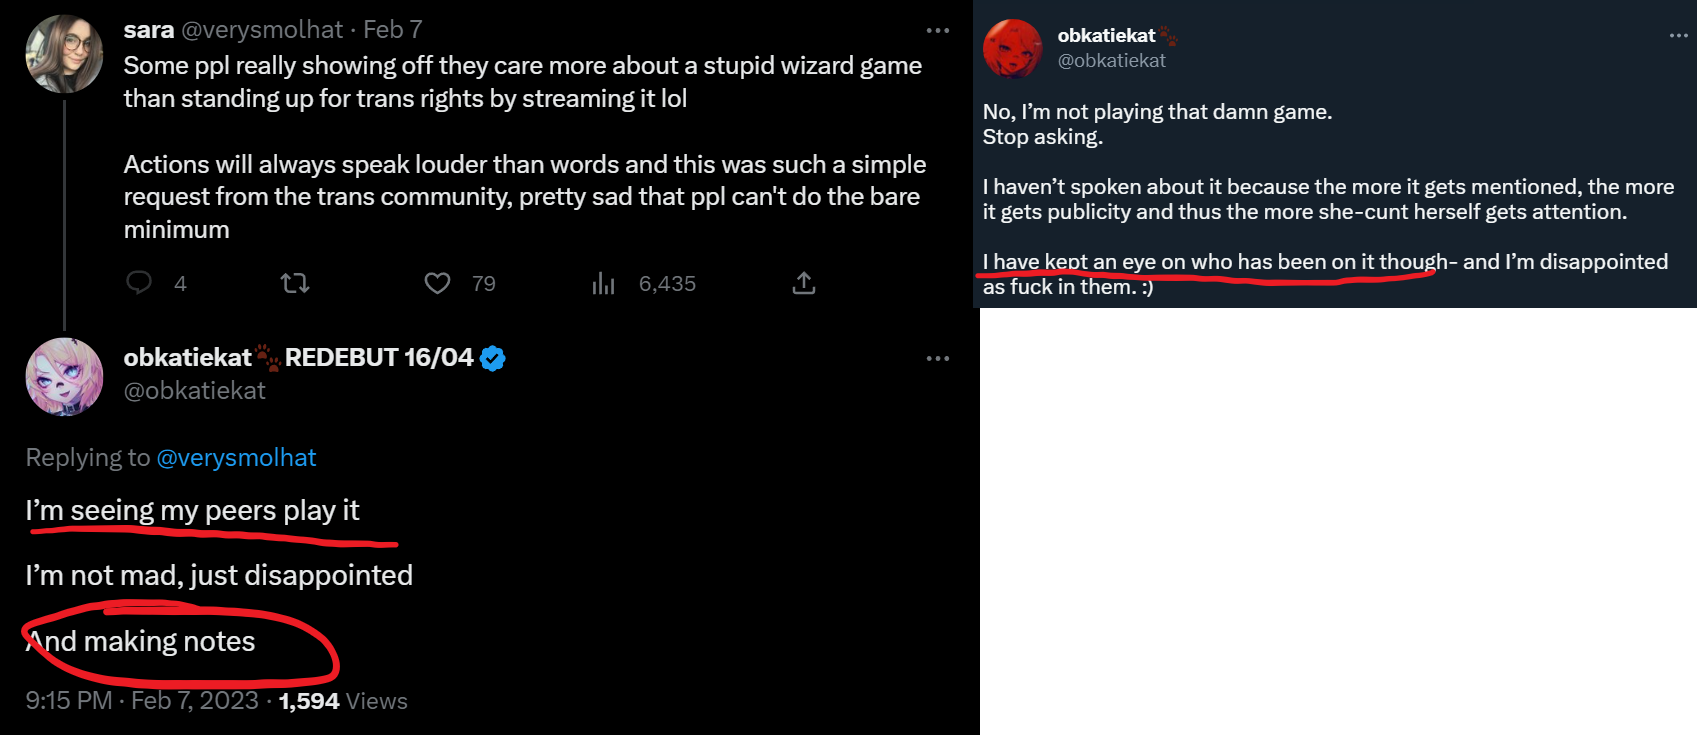Click the 79 likes count
The width and height of the screenshot is (1697, 735).
[x=484, y=284]
